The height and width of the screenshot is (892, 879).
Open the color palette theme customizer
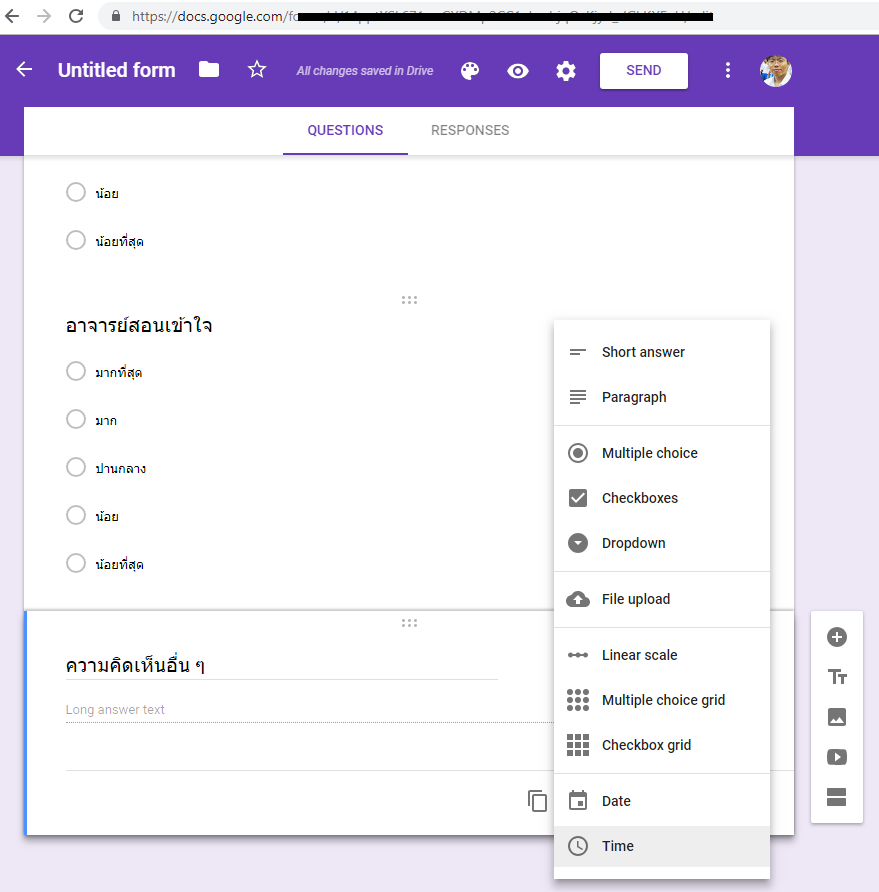pos(470,71)
